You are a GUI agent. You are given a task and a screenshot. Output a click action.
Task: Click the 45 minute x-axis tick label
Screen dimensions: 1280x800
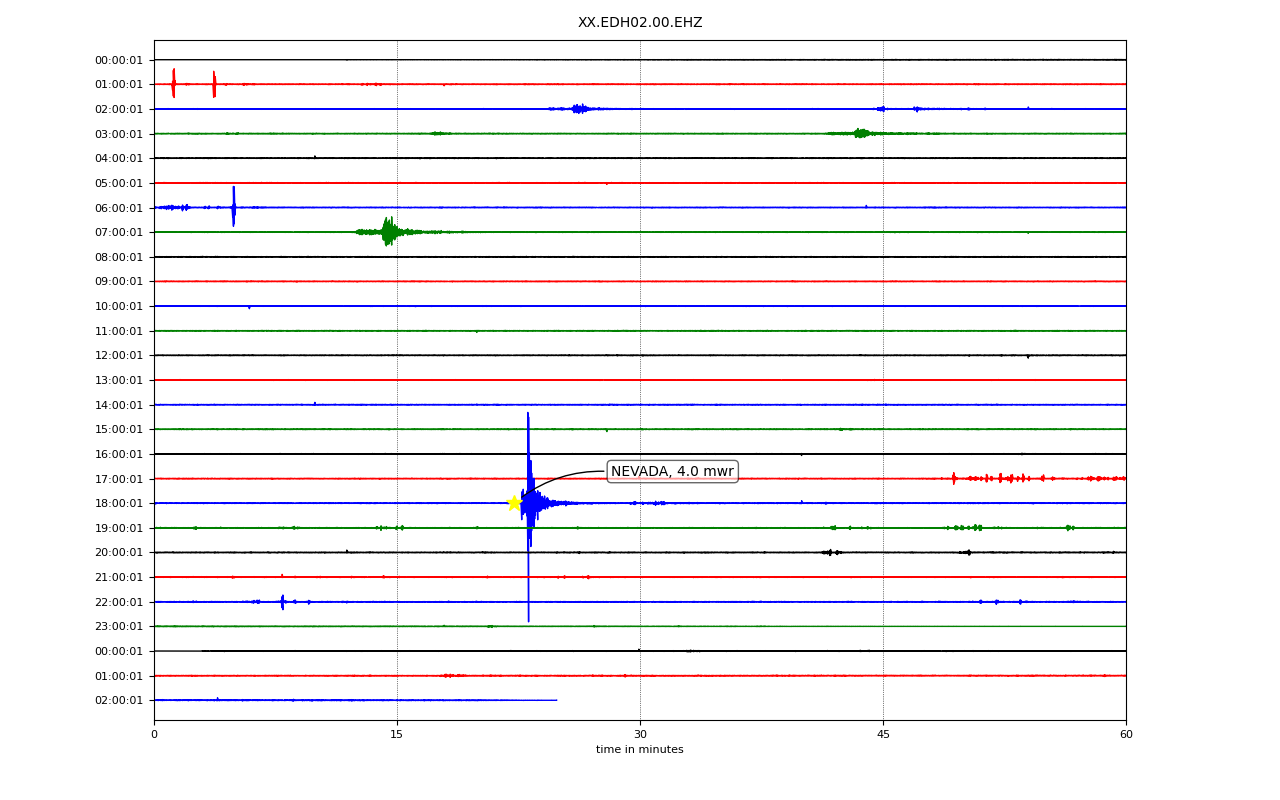[883, 735]
